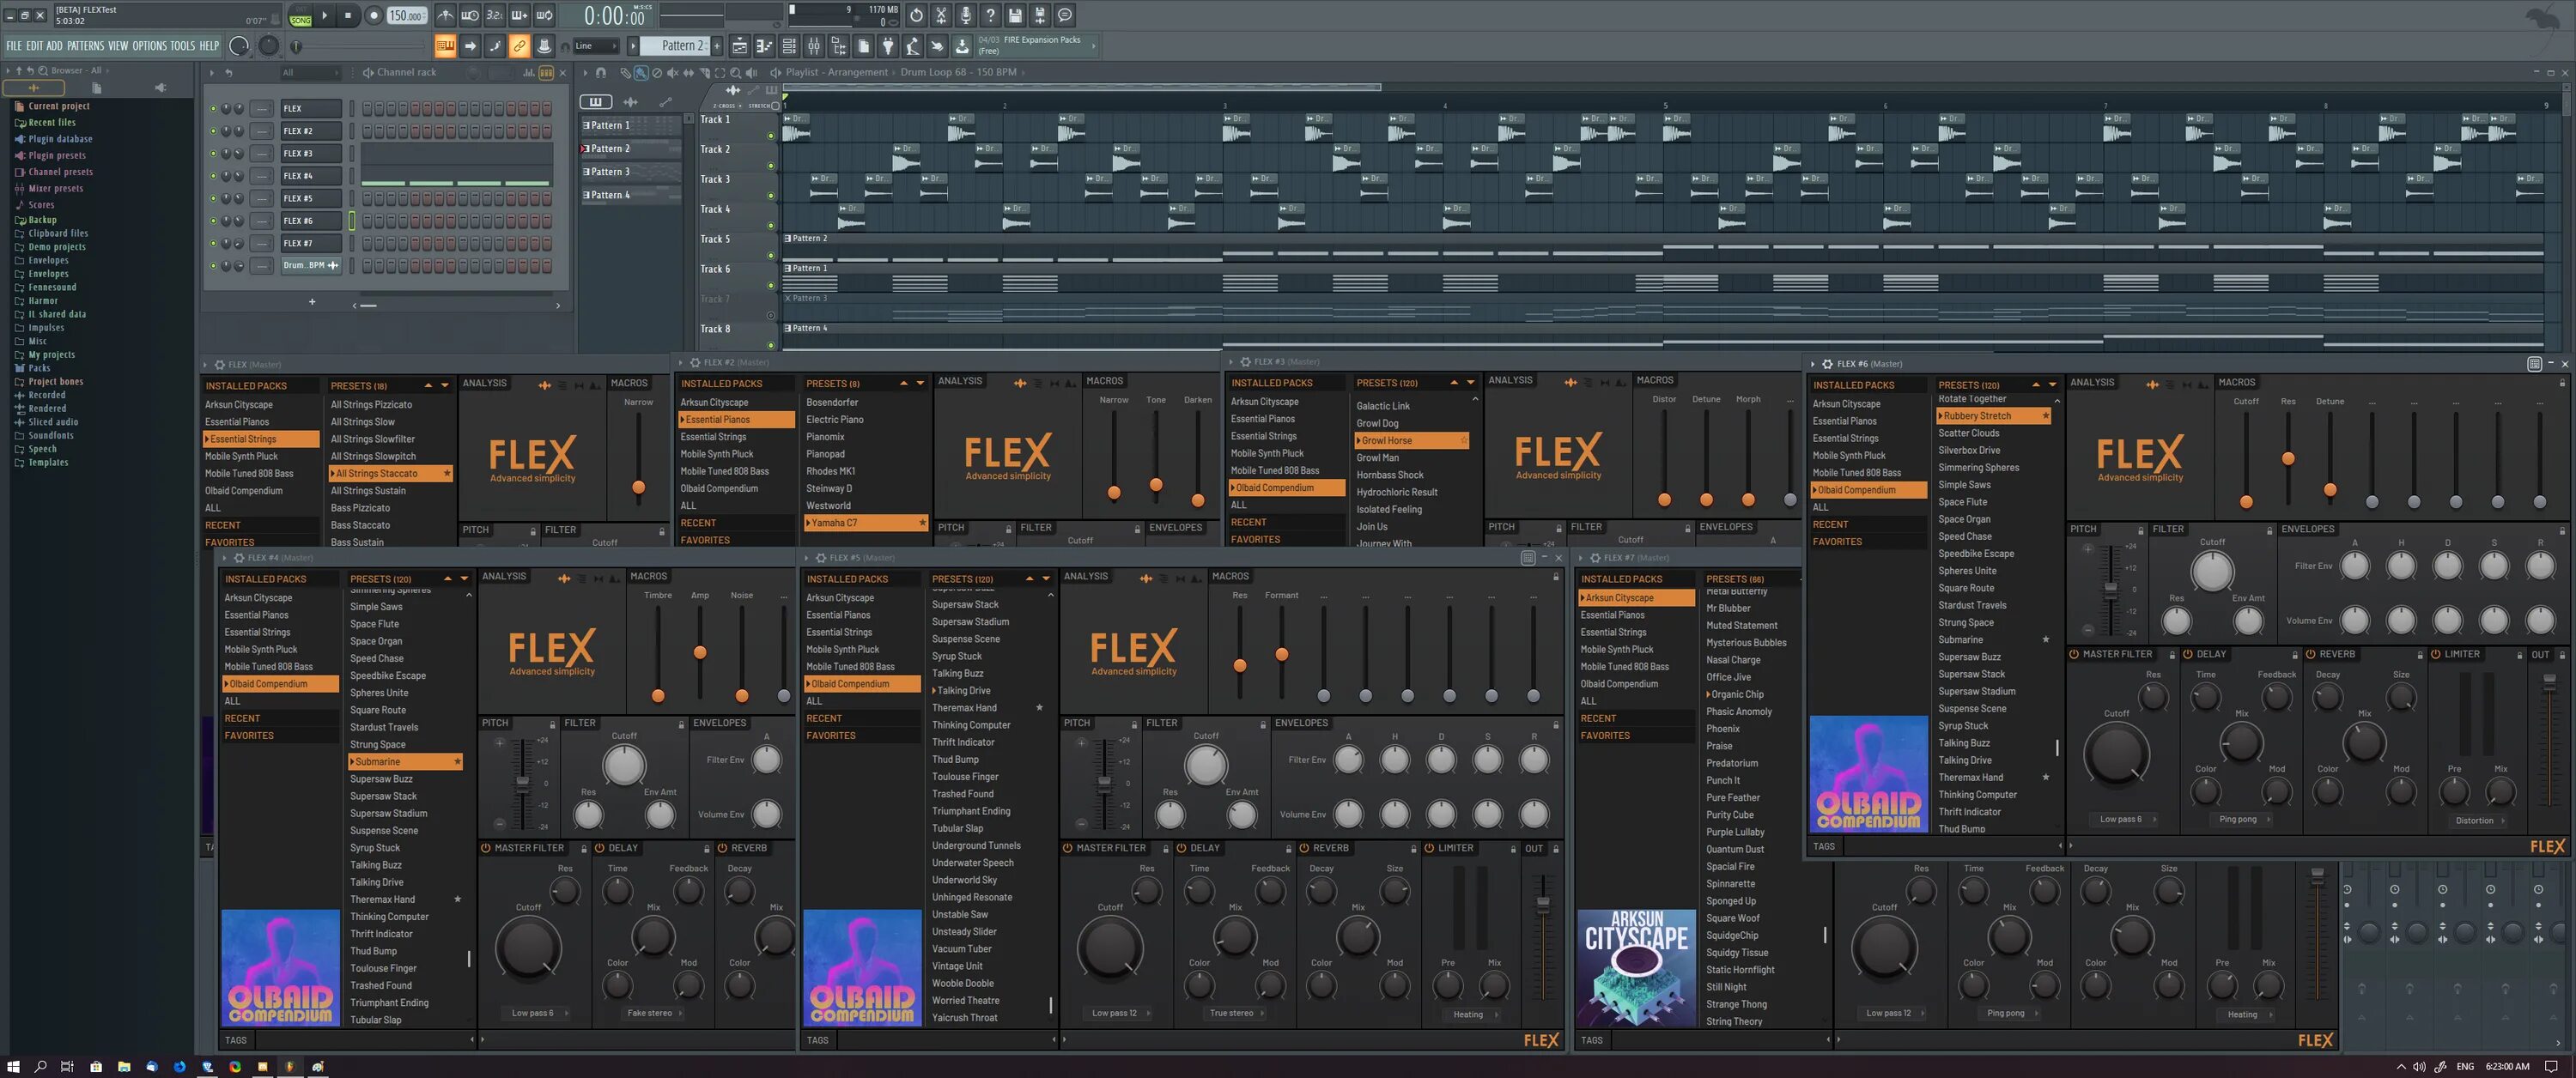2576x1078 pixels.
Task: Enable the muted Track 7 in Playlist
Action: click(x=771, y=316)
